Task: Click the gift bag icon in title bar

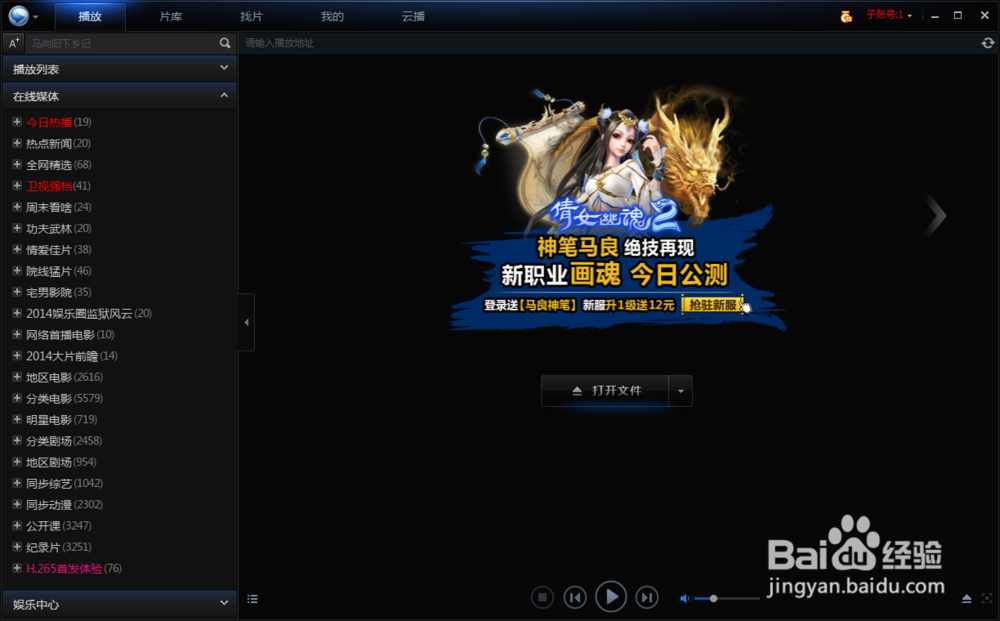Action: 846,16
